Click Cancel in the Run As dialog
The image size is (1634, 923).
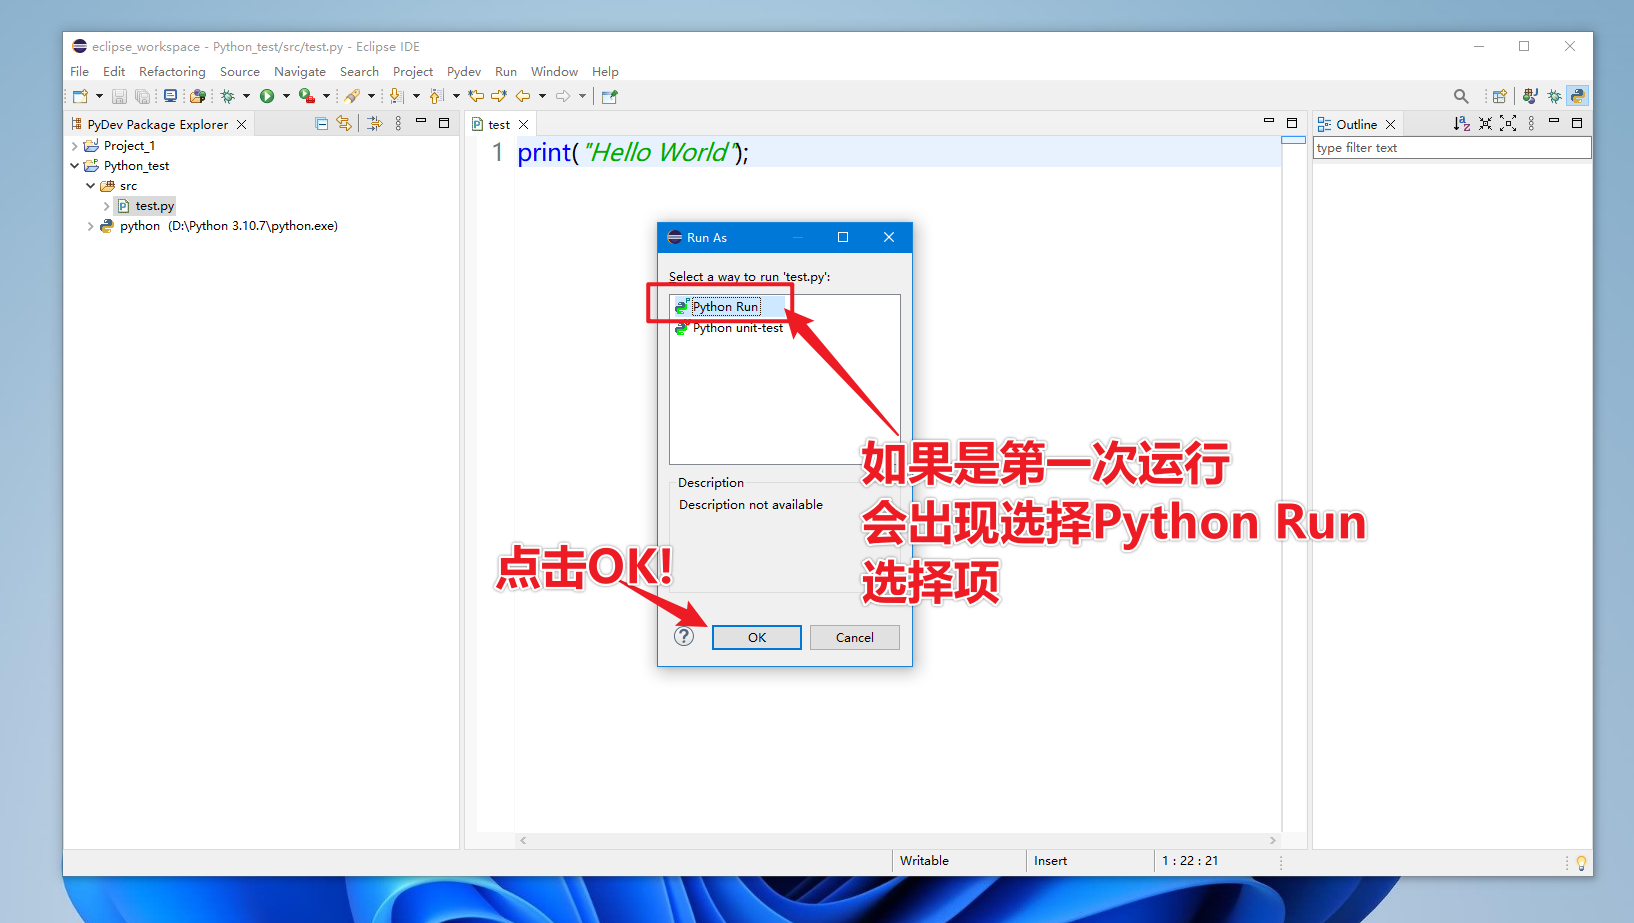tap(855, 637)
